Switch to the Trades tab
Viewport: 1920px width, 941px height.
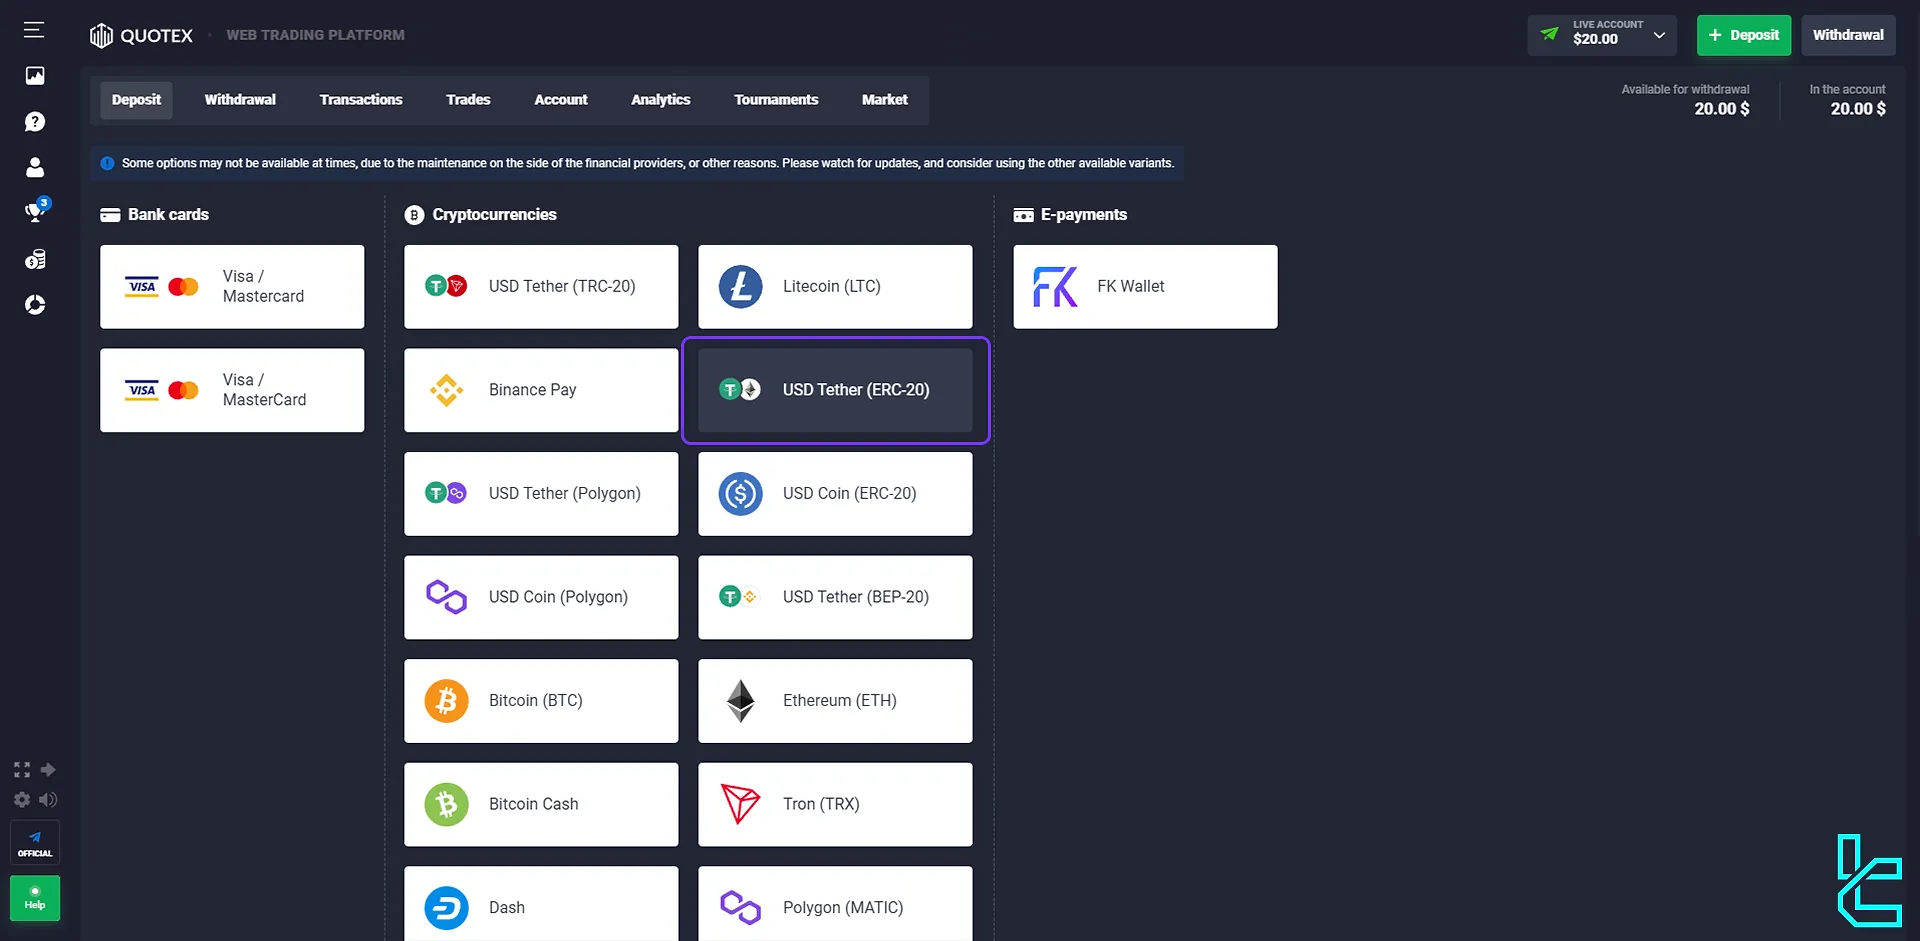468,100
